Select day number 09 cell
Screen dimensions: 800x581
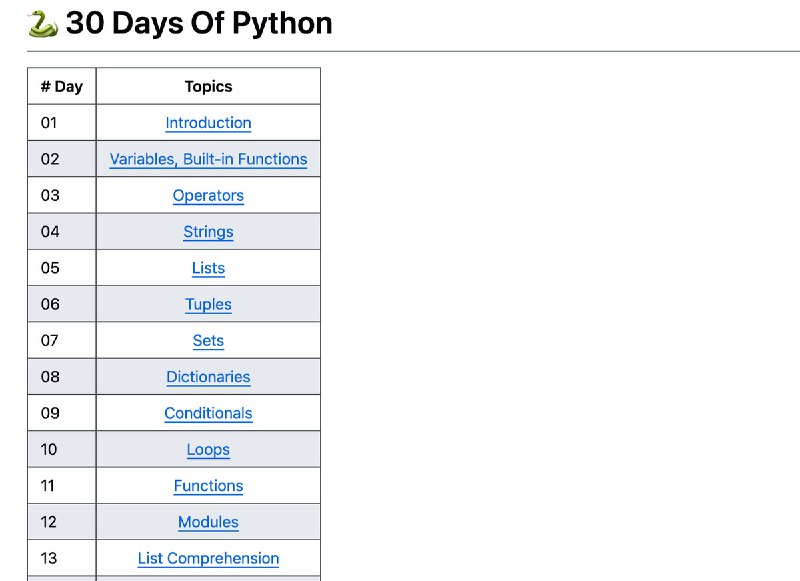coord(62,413)
